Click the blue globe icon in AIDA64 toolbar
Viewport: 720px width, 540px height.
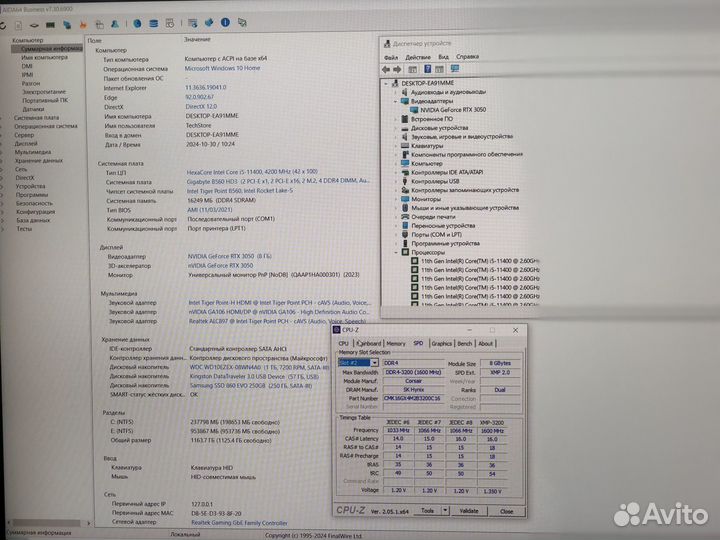click(x=137, y=23)
